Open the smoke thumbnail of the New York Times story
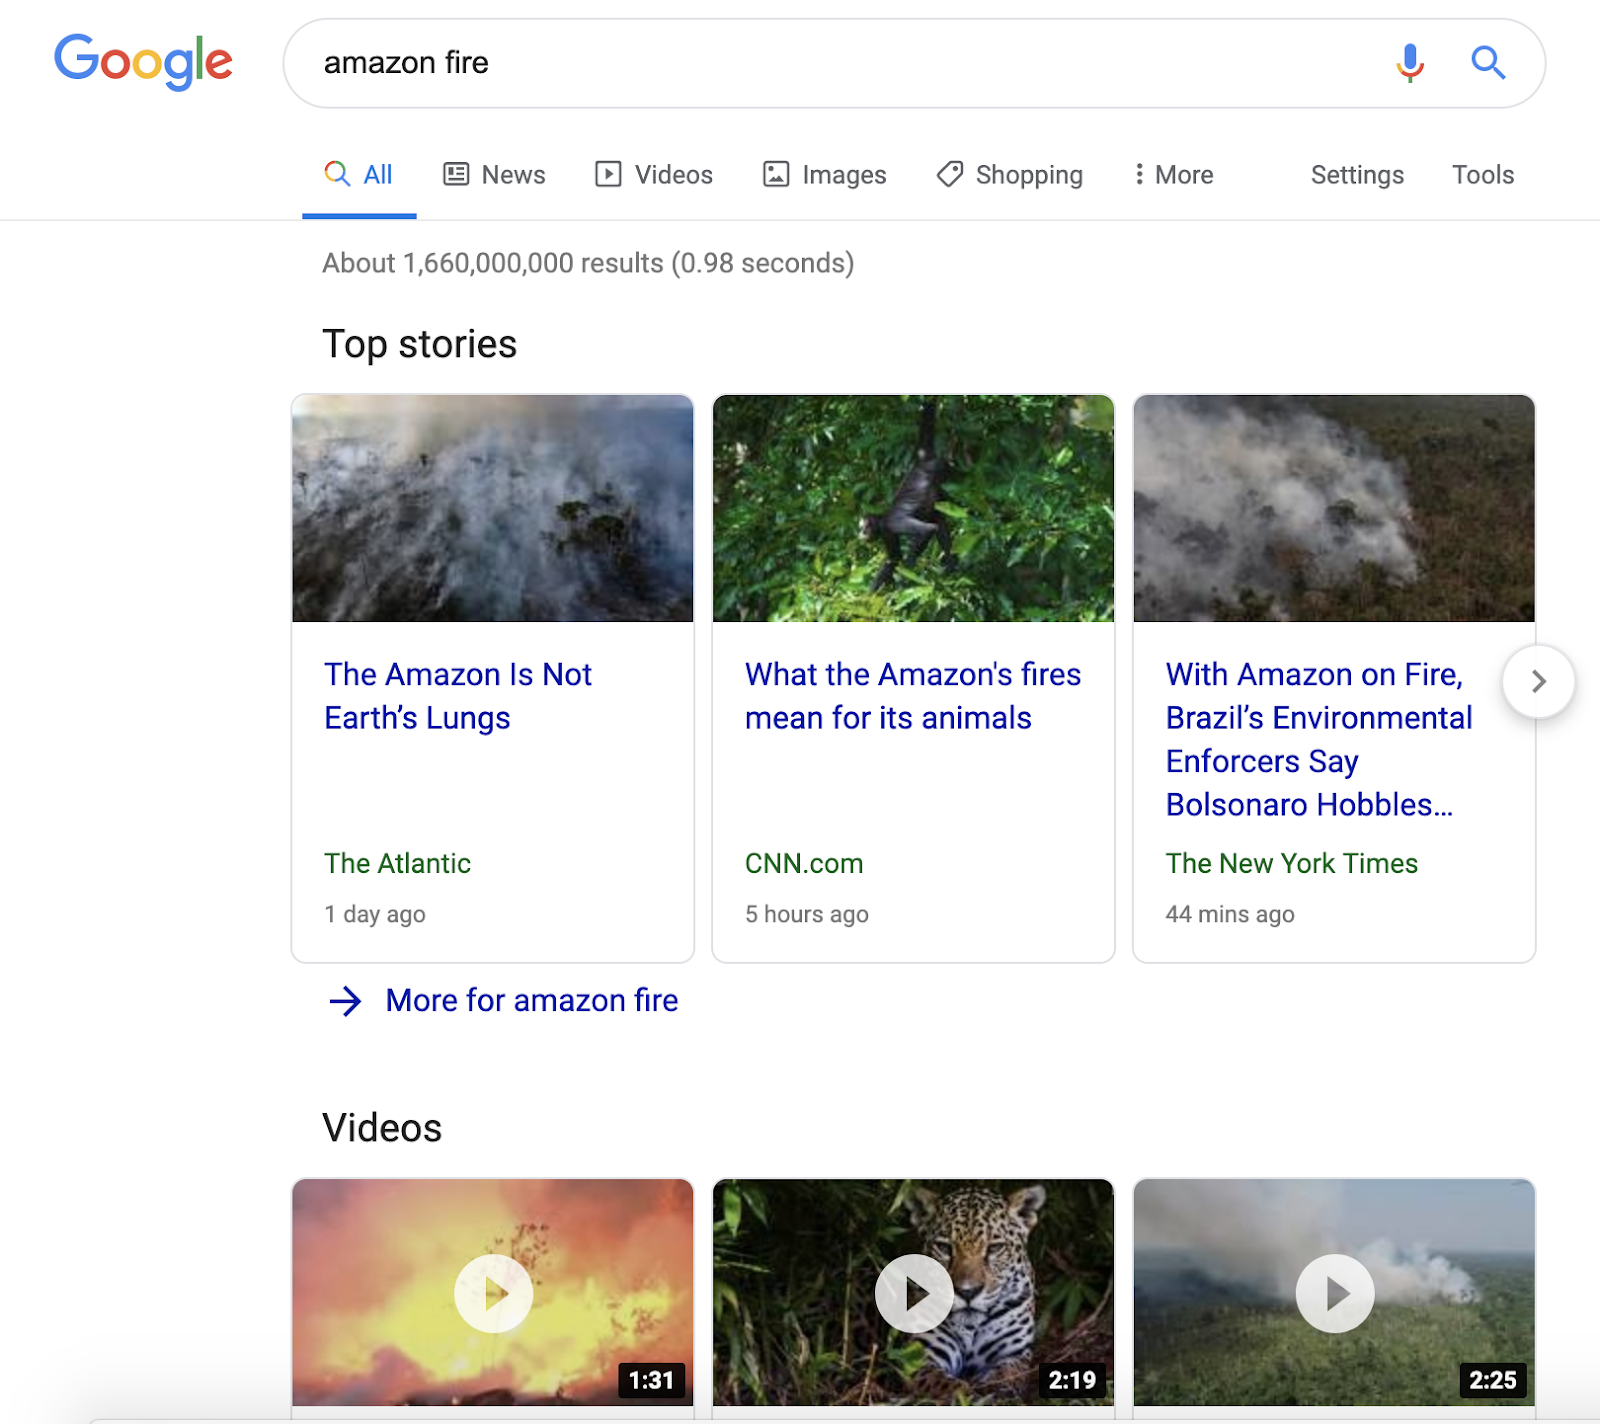Image resolution: width=1600 pixels, height=1424 pixels. pyautogui.click(x=1335, y=508)
